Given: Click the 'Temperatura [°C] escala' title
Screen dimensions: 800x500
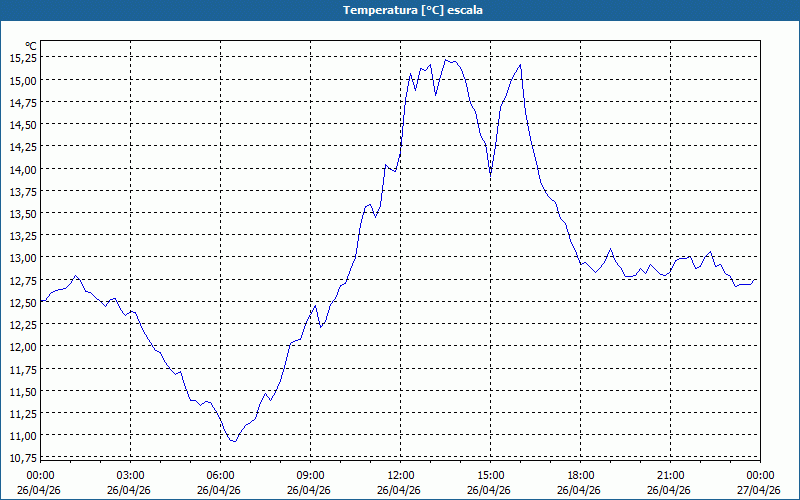Looking at the screenshot, I should (413, 10).
